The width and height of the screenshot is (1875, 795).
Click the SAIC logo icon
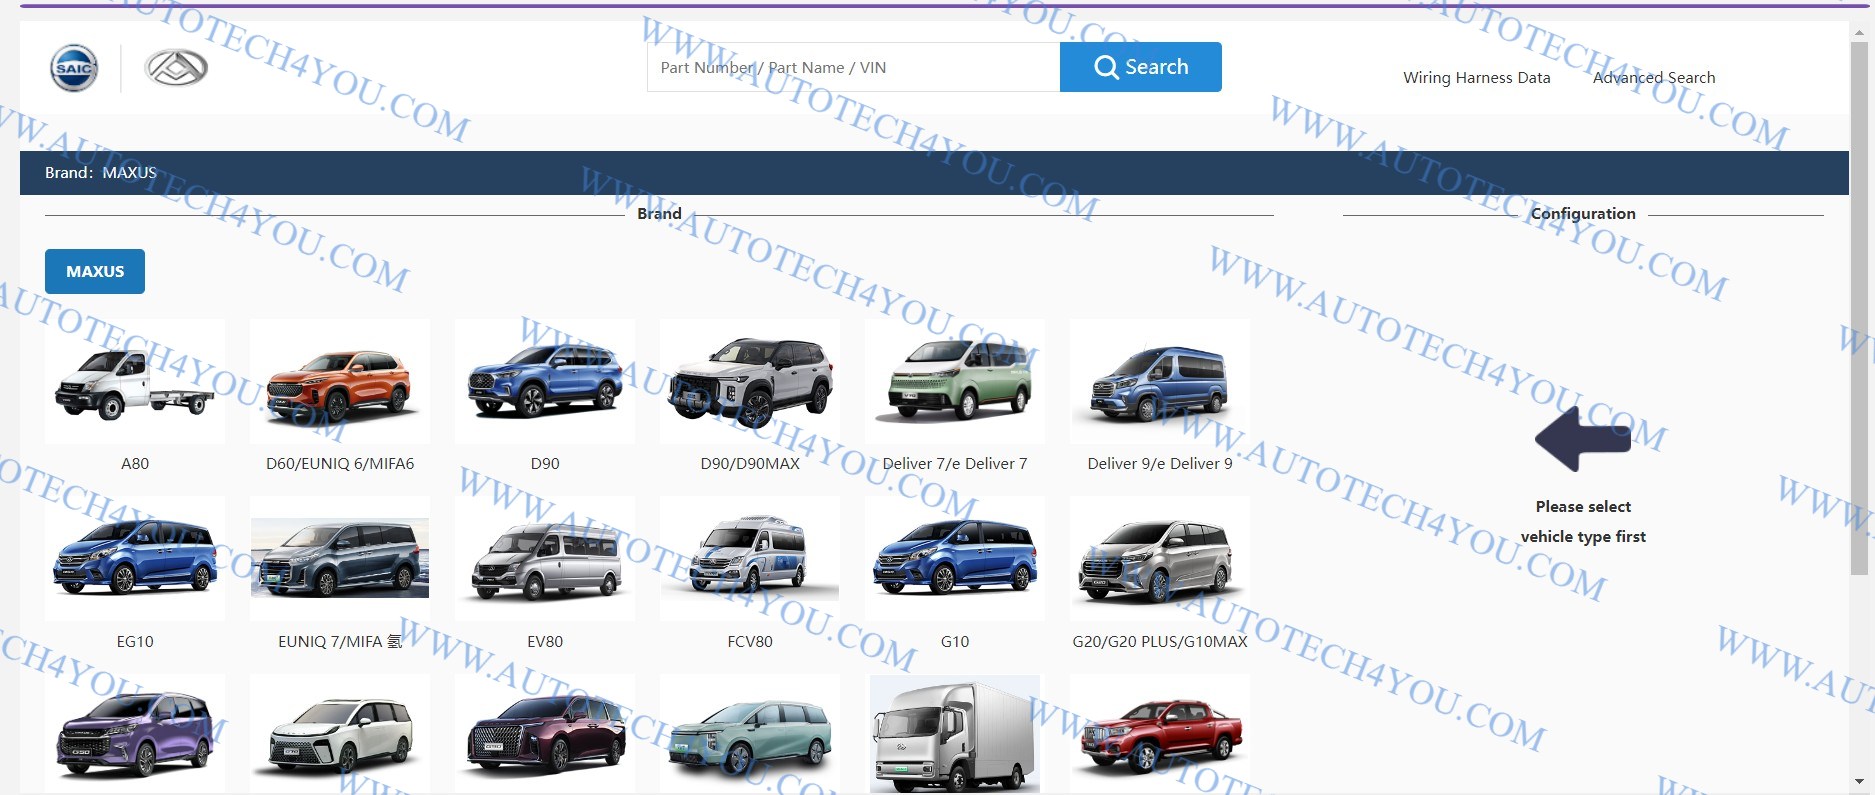pos(75,68)
